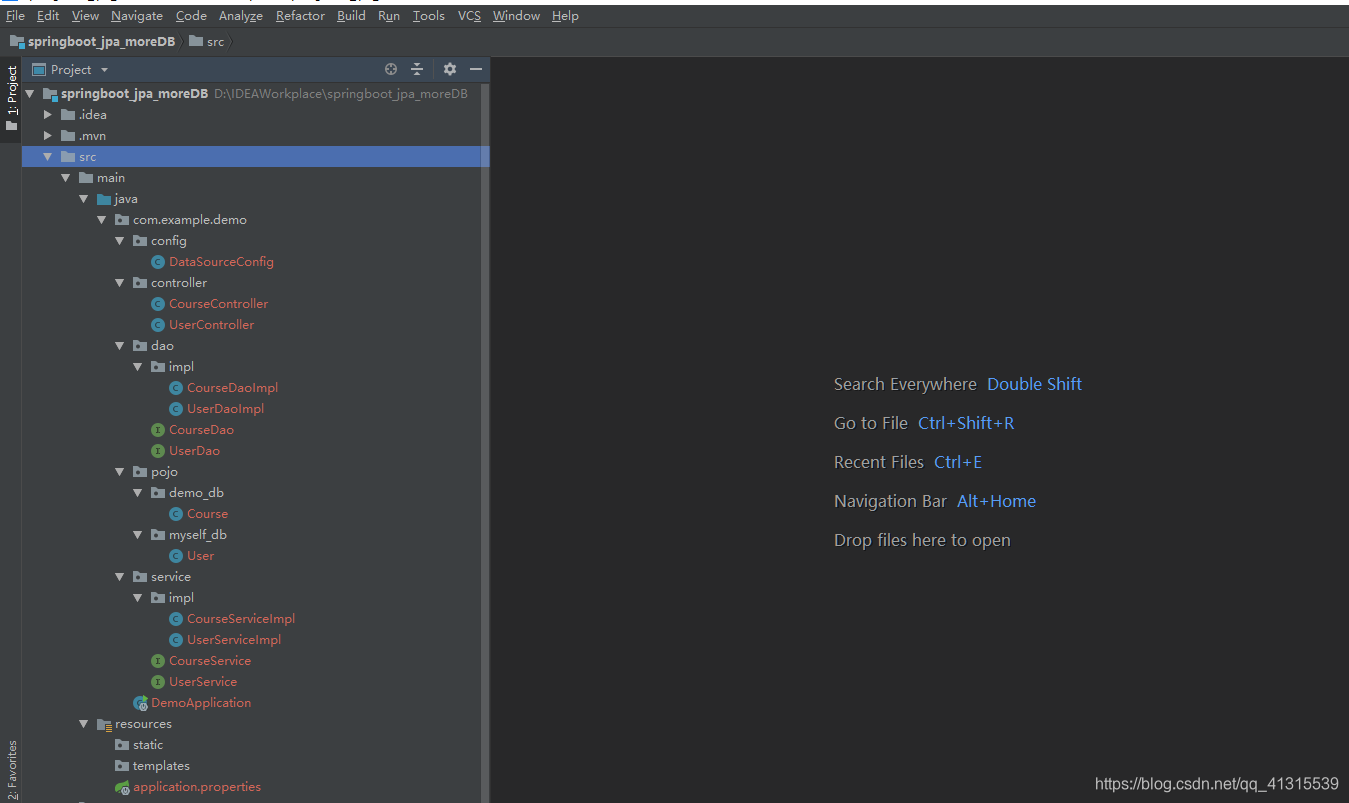Click the class icon next to UserController
Screen dimensions: 1349x803
click(x=157, y=324)
